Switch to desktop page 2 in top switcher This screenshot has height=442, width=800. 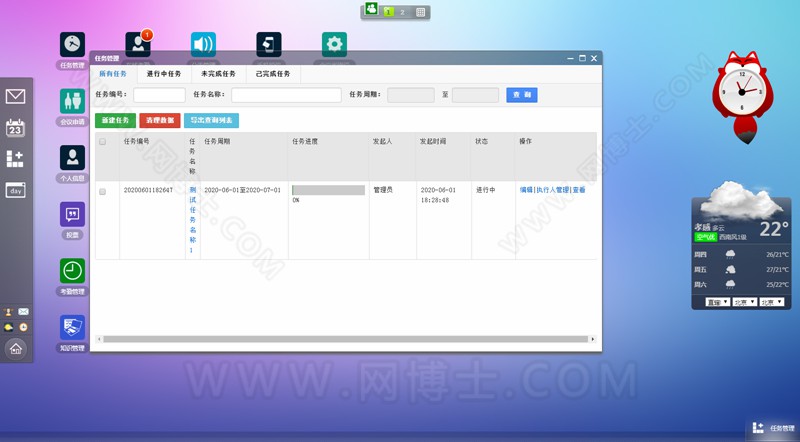403,12
